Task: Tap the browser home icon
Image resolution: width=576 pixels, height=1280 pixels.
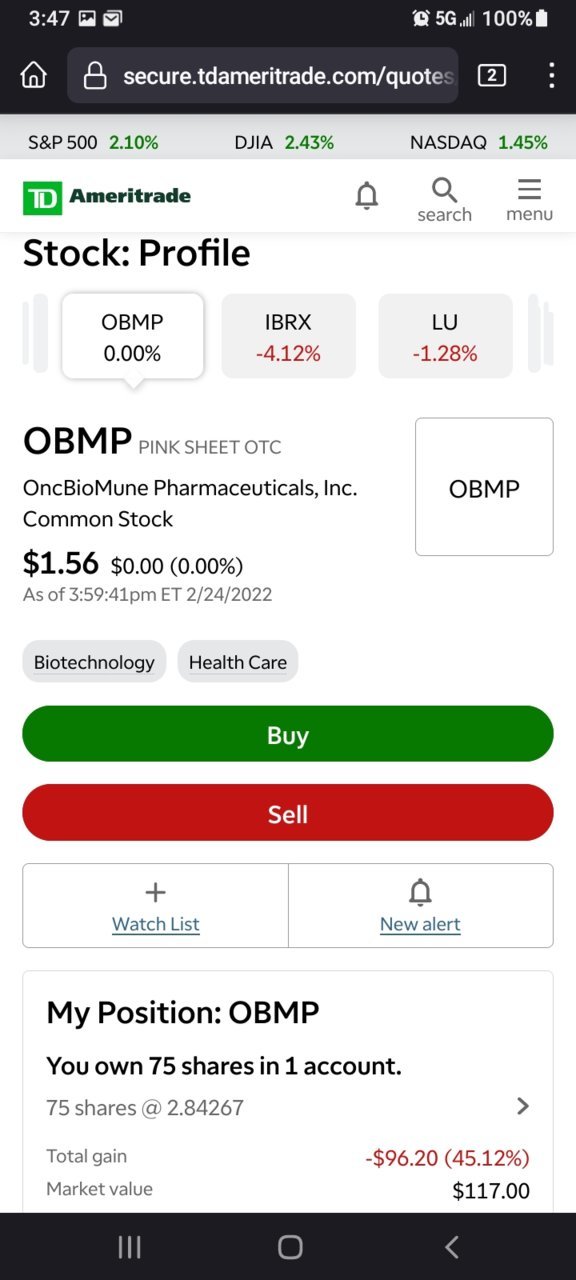Action: (34, 75)
